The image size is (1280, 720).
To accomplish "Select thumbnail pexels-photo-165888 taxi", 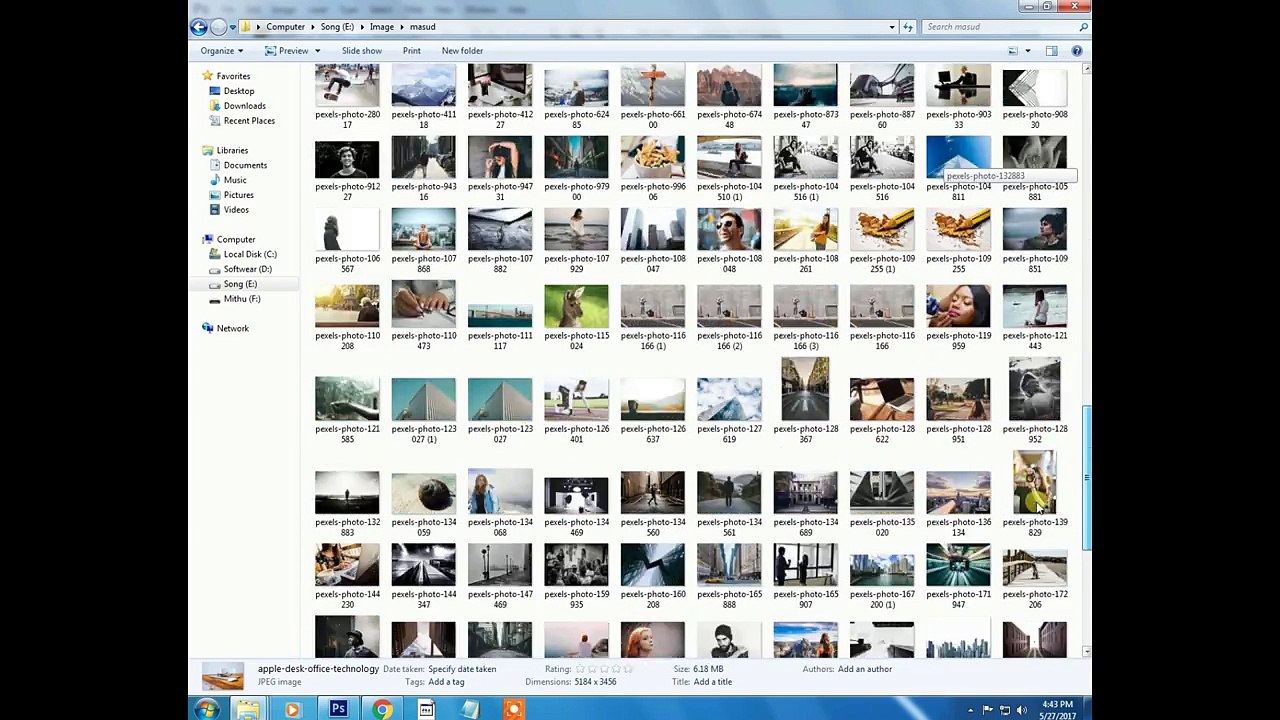I will (729, 565).
